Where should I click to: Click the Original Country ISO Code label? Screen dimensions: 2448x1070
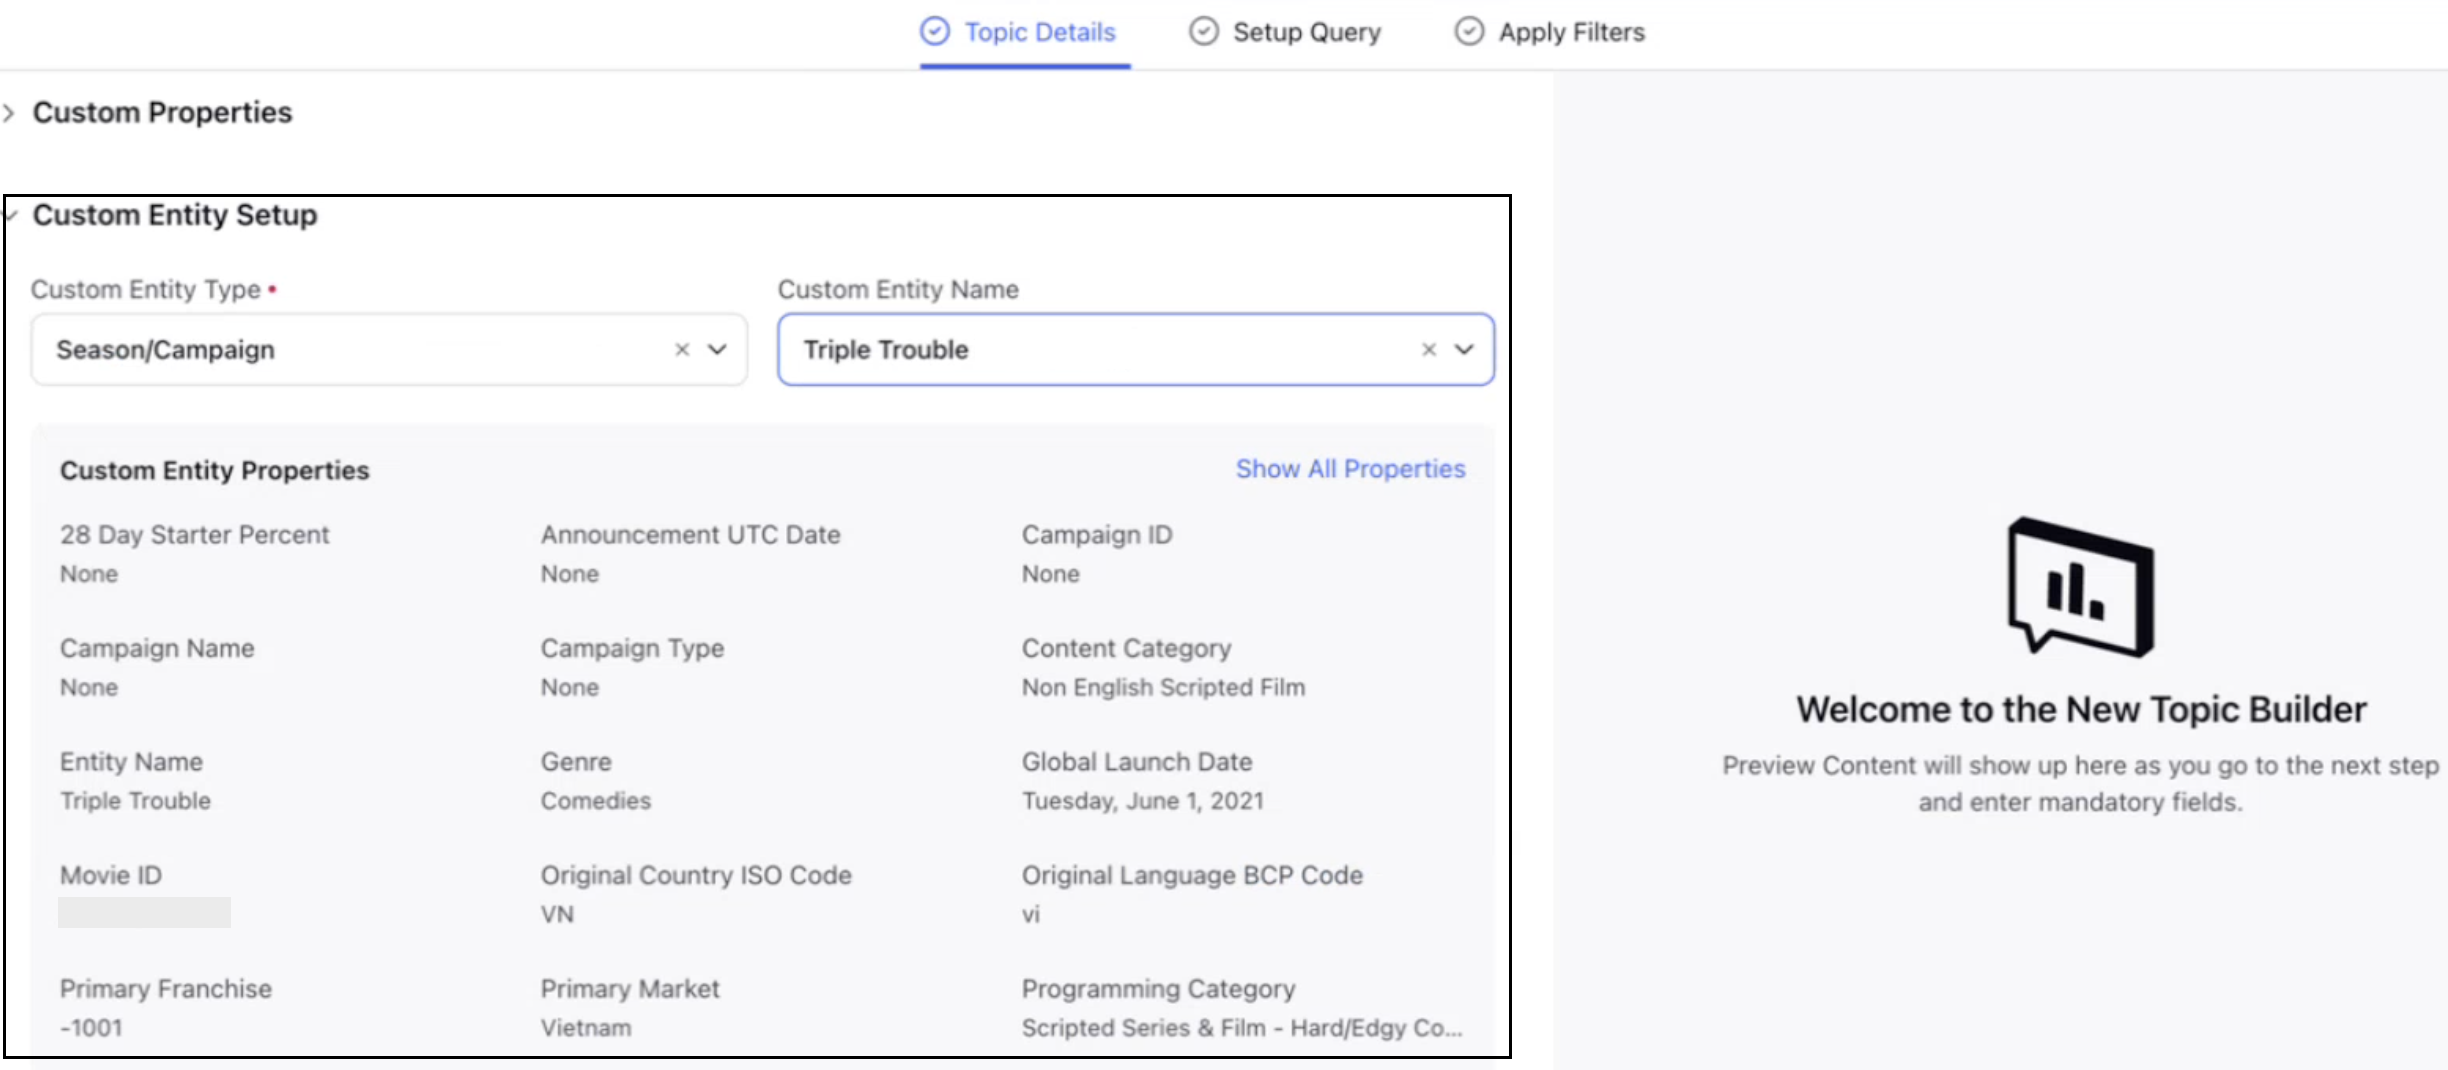tap(696, 876)
